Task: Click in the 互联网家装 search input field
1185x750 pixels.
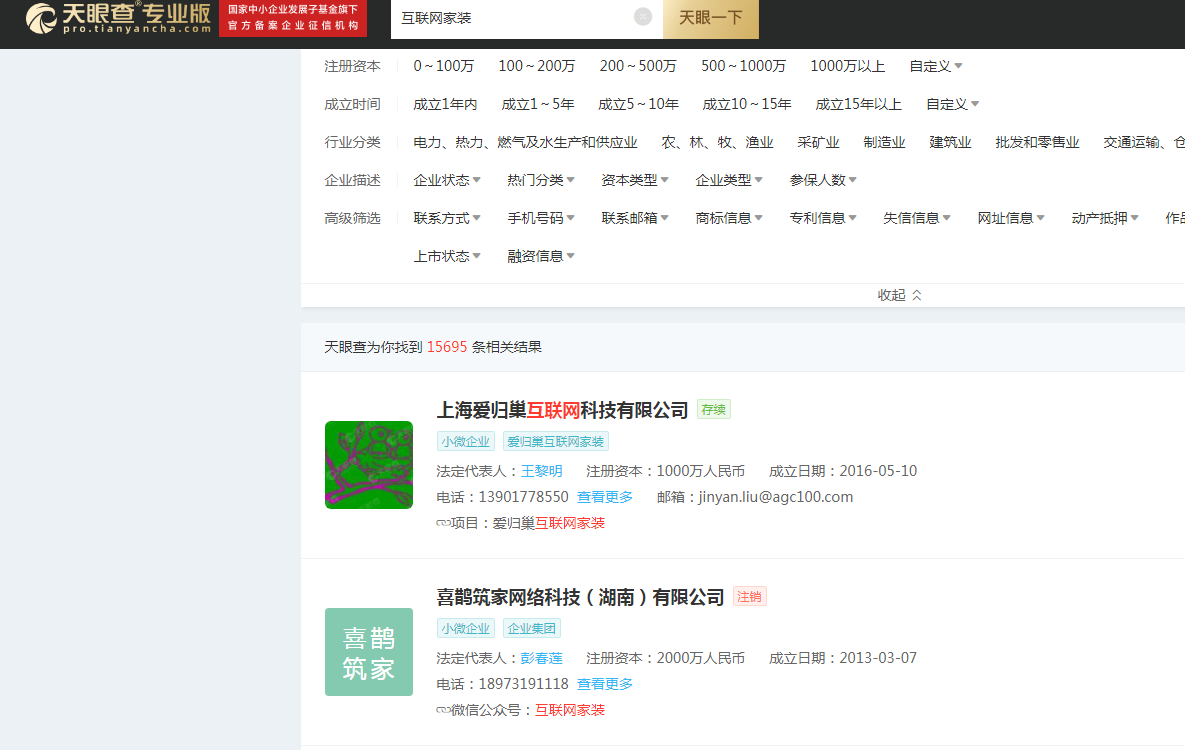Action: (x=510, y=18)
